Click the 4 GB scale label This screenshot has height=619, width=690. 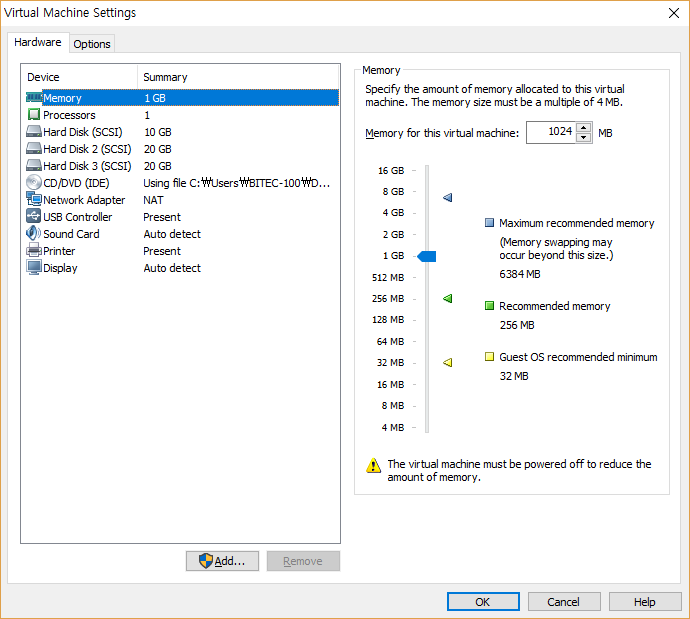[x=393, y=213]
